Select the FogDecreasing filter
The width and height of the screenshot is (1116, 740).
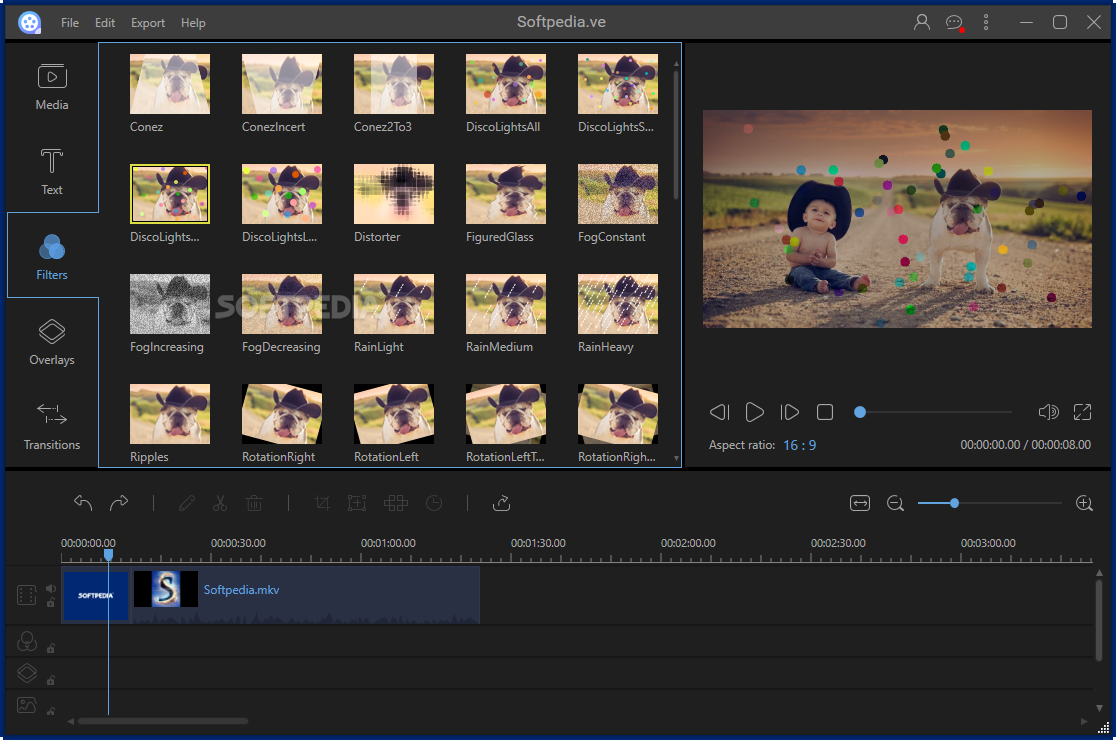point(282,304)
